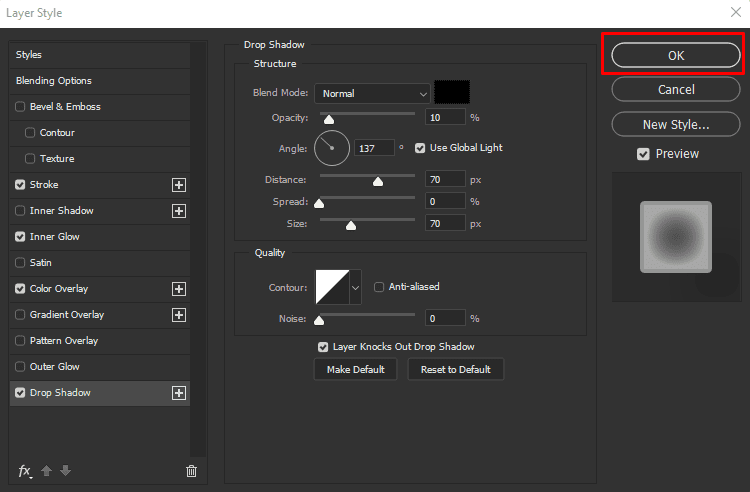Enable Anti-aliased checkbox
The height and width of the screenshot is (492, 750).
[379, 287]
